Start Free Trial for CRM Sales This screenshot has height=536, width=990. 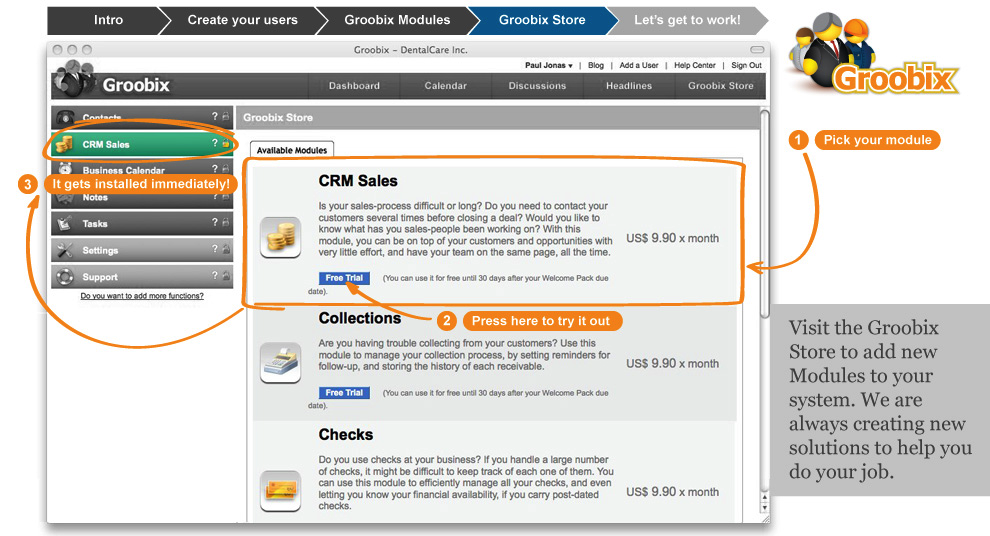(x=344, y=278)
